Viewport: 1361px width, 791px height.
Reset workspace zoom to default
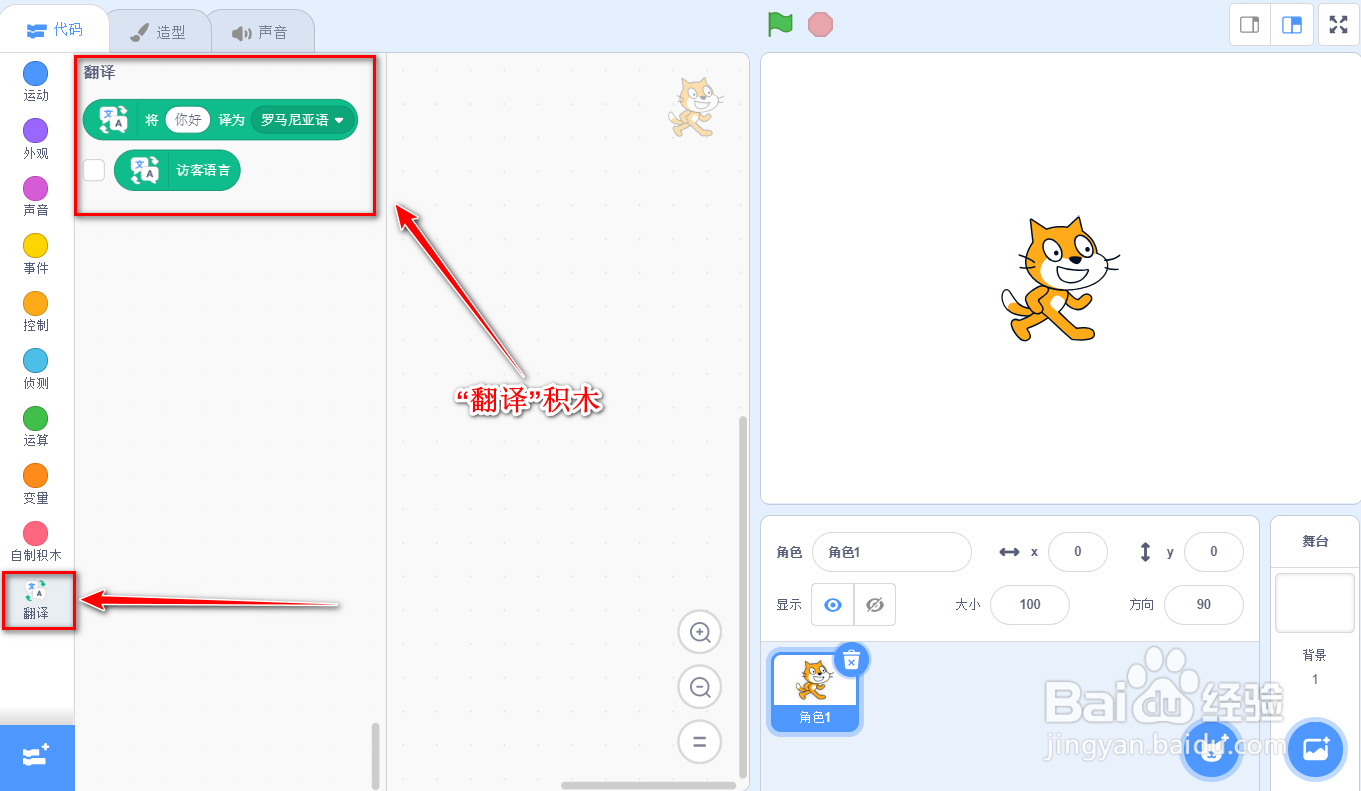pyautogui.click(x=700, y=742)
